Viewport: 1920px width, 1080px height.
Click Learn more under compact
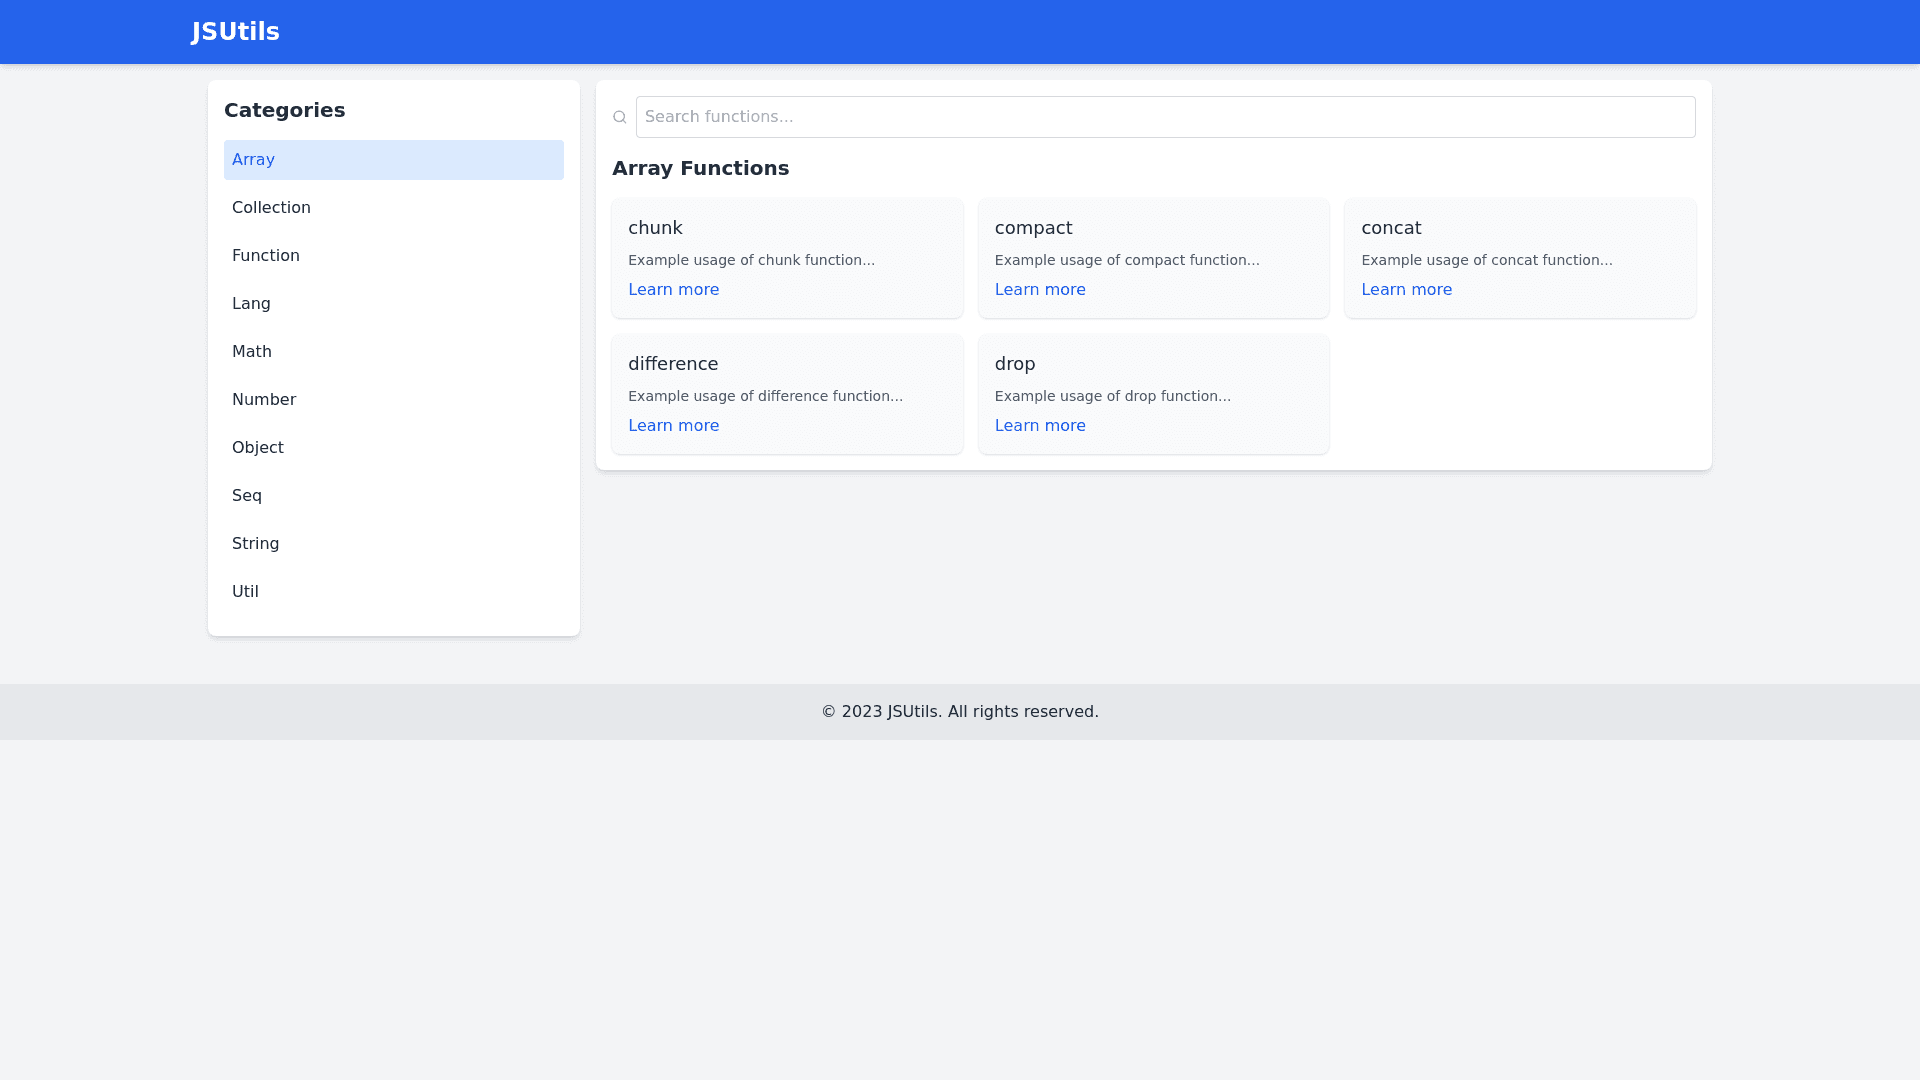click(x=1040, y=290)
